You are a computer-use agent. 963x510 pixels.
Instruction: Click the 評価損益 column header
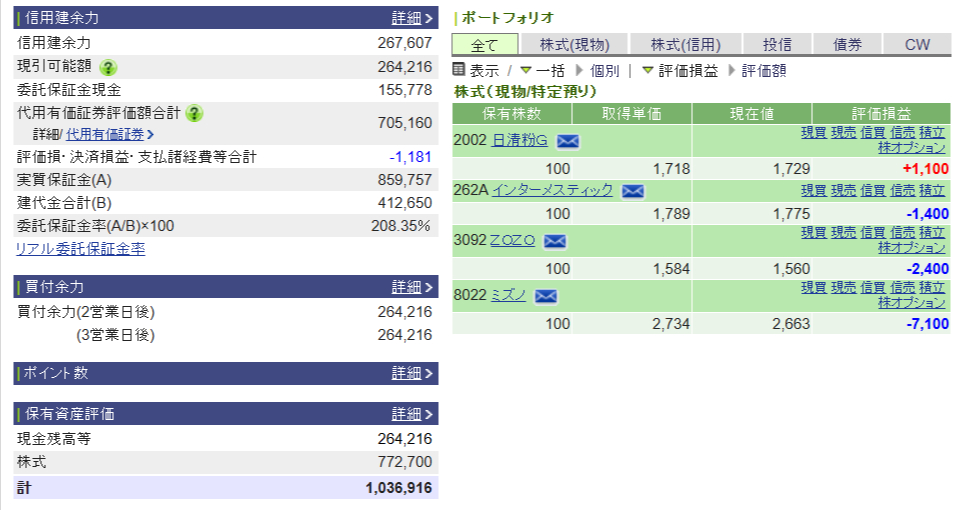tap(881, 114)
